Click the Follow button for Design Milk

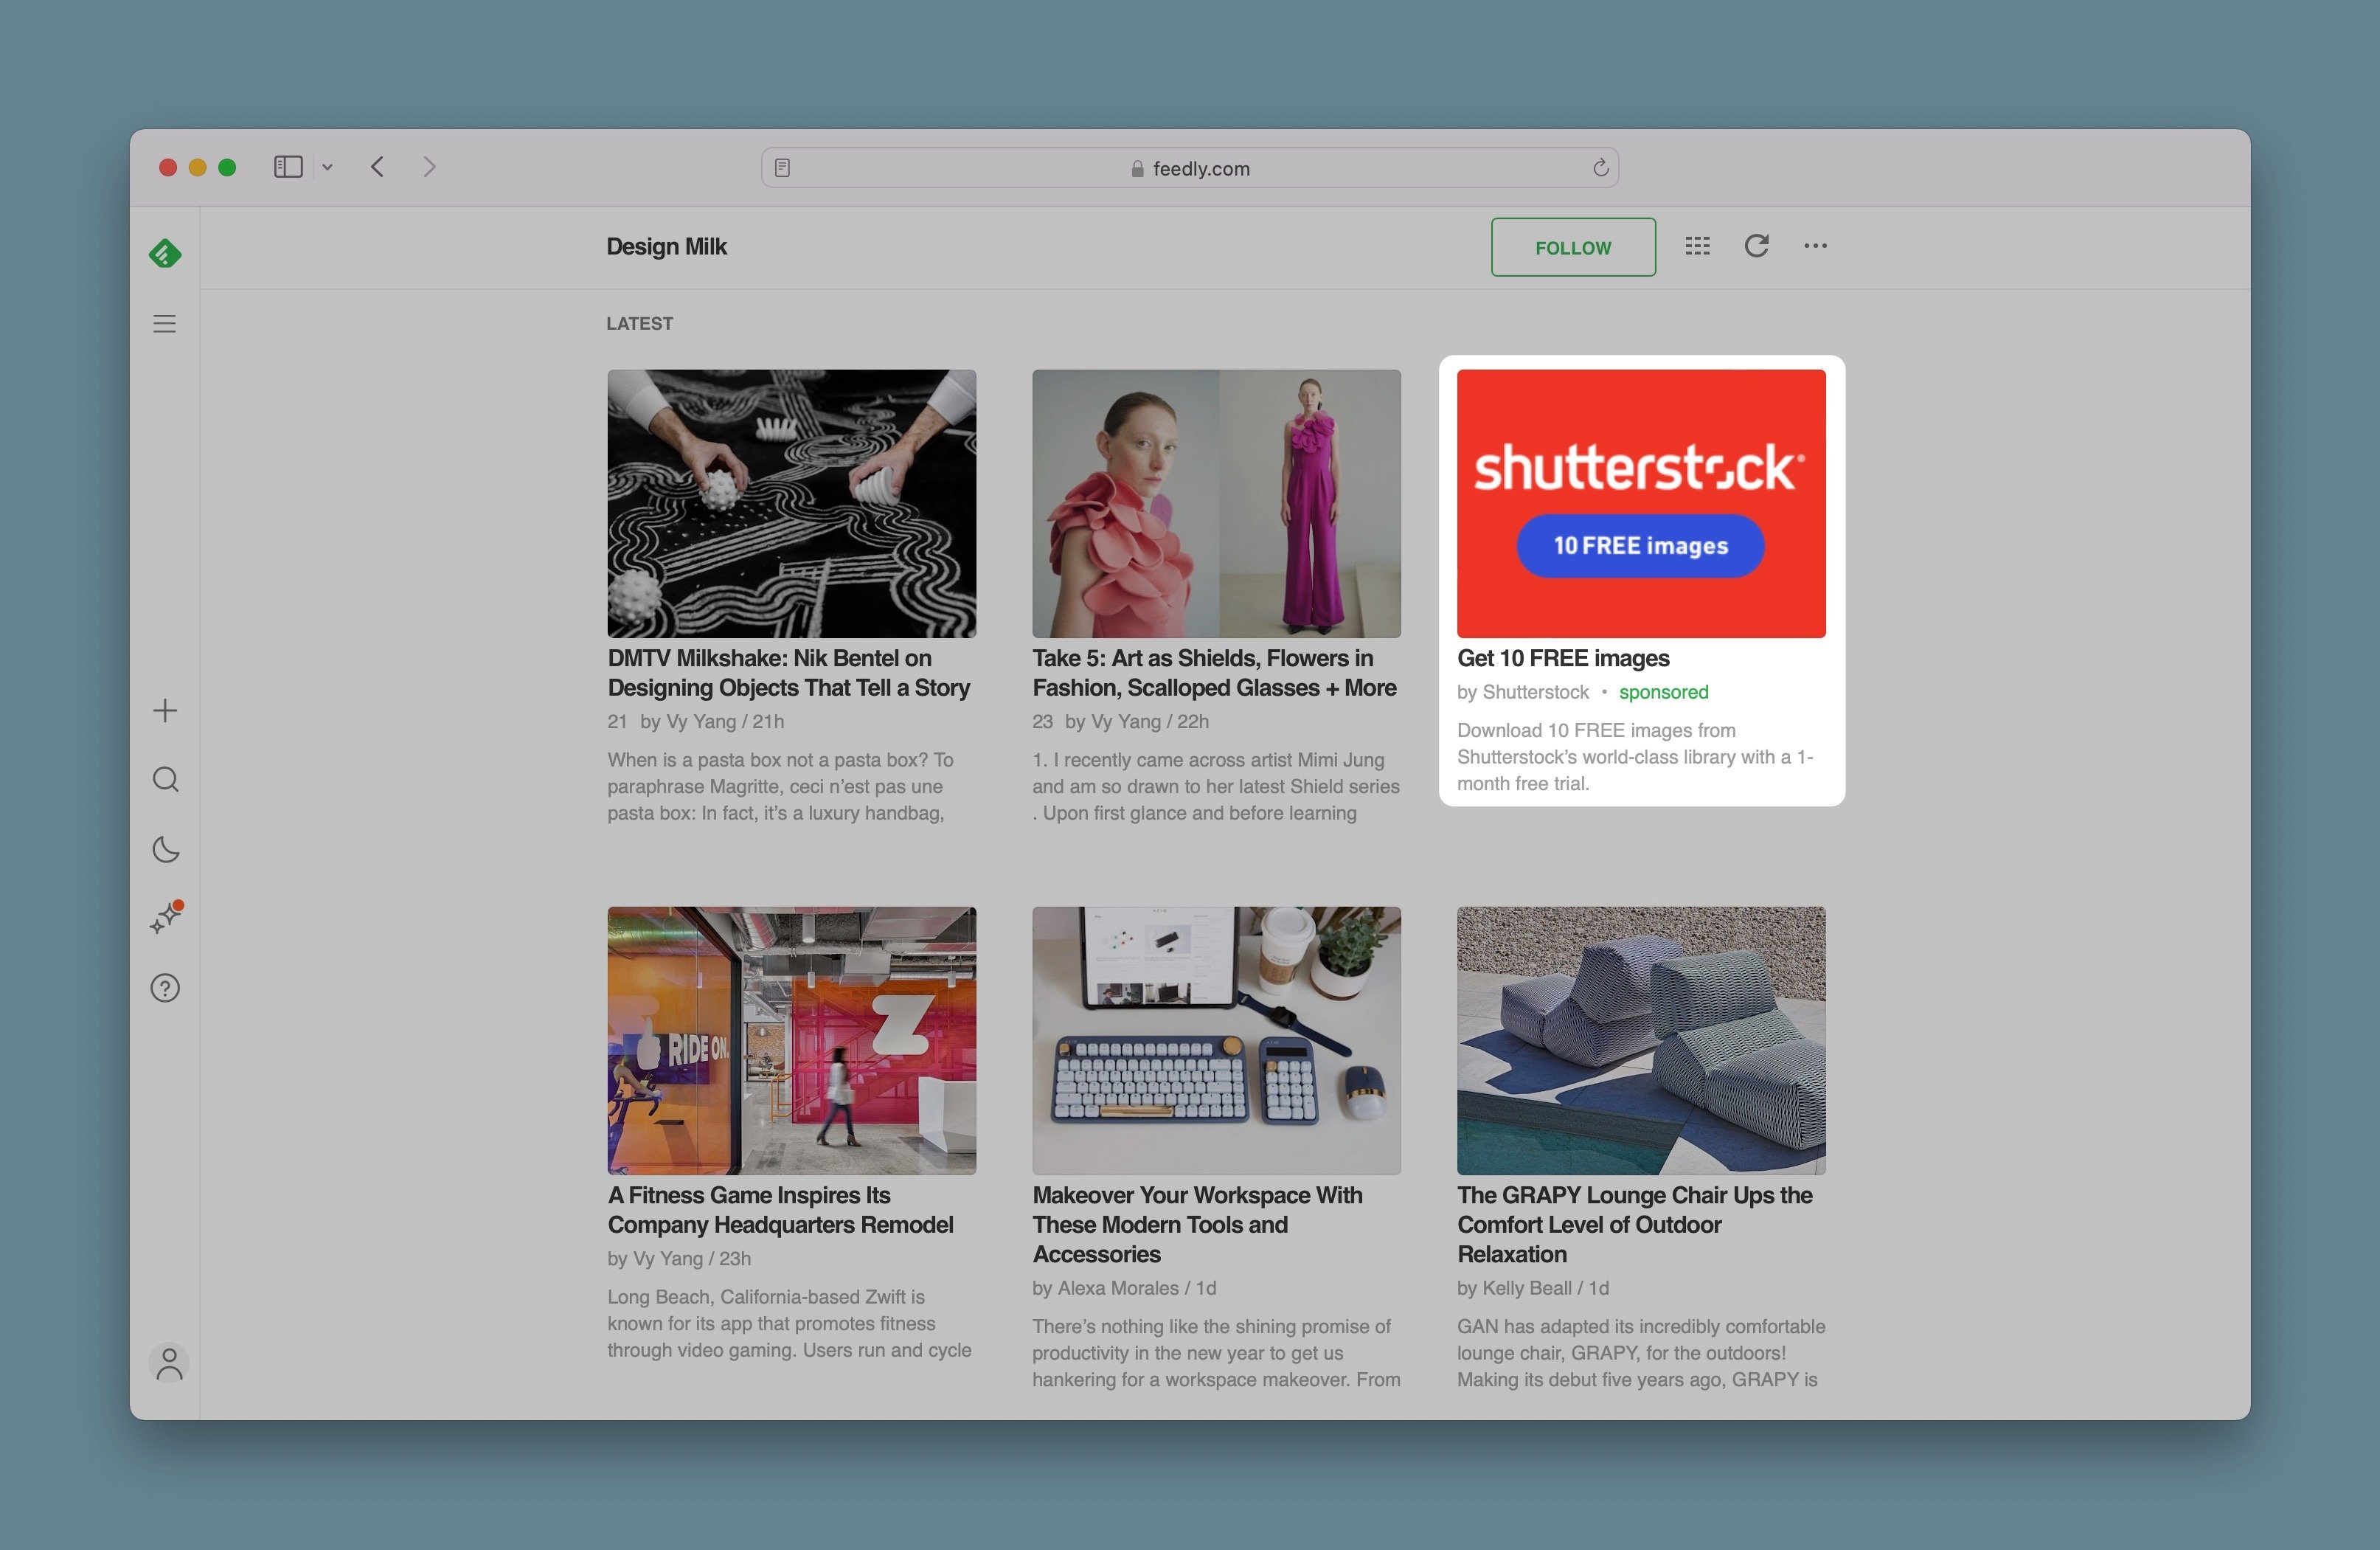(1572, 246)
